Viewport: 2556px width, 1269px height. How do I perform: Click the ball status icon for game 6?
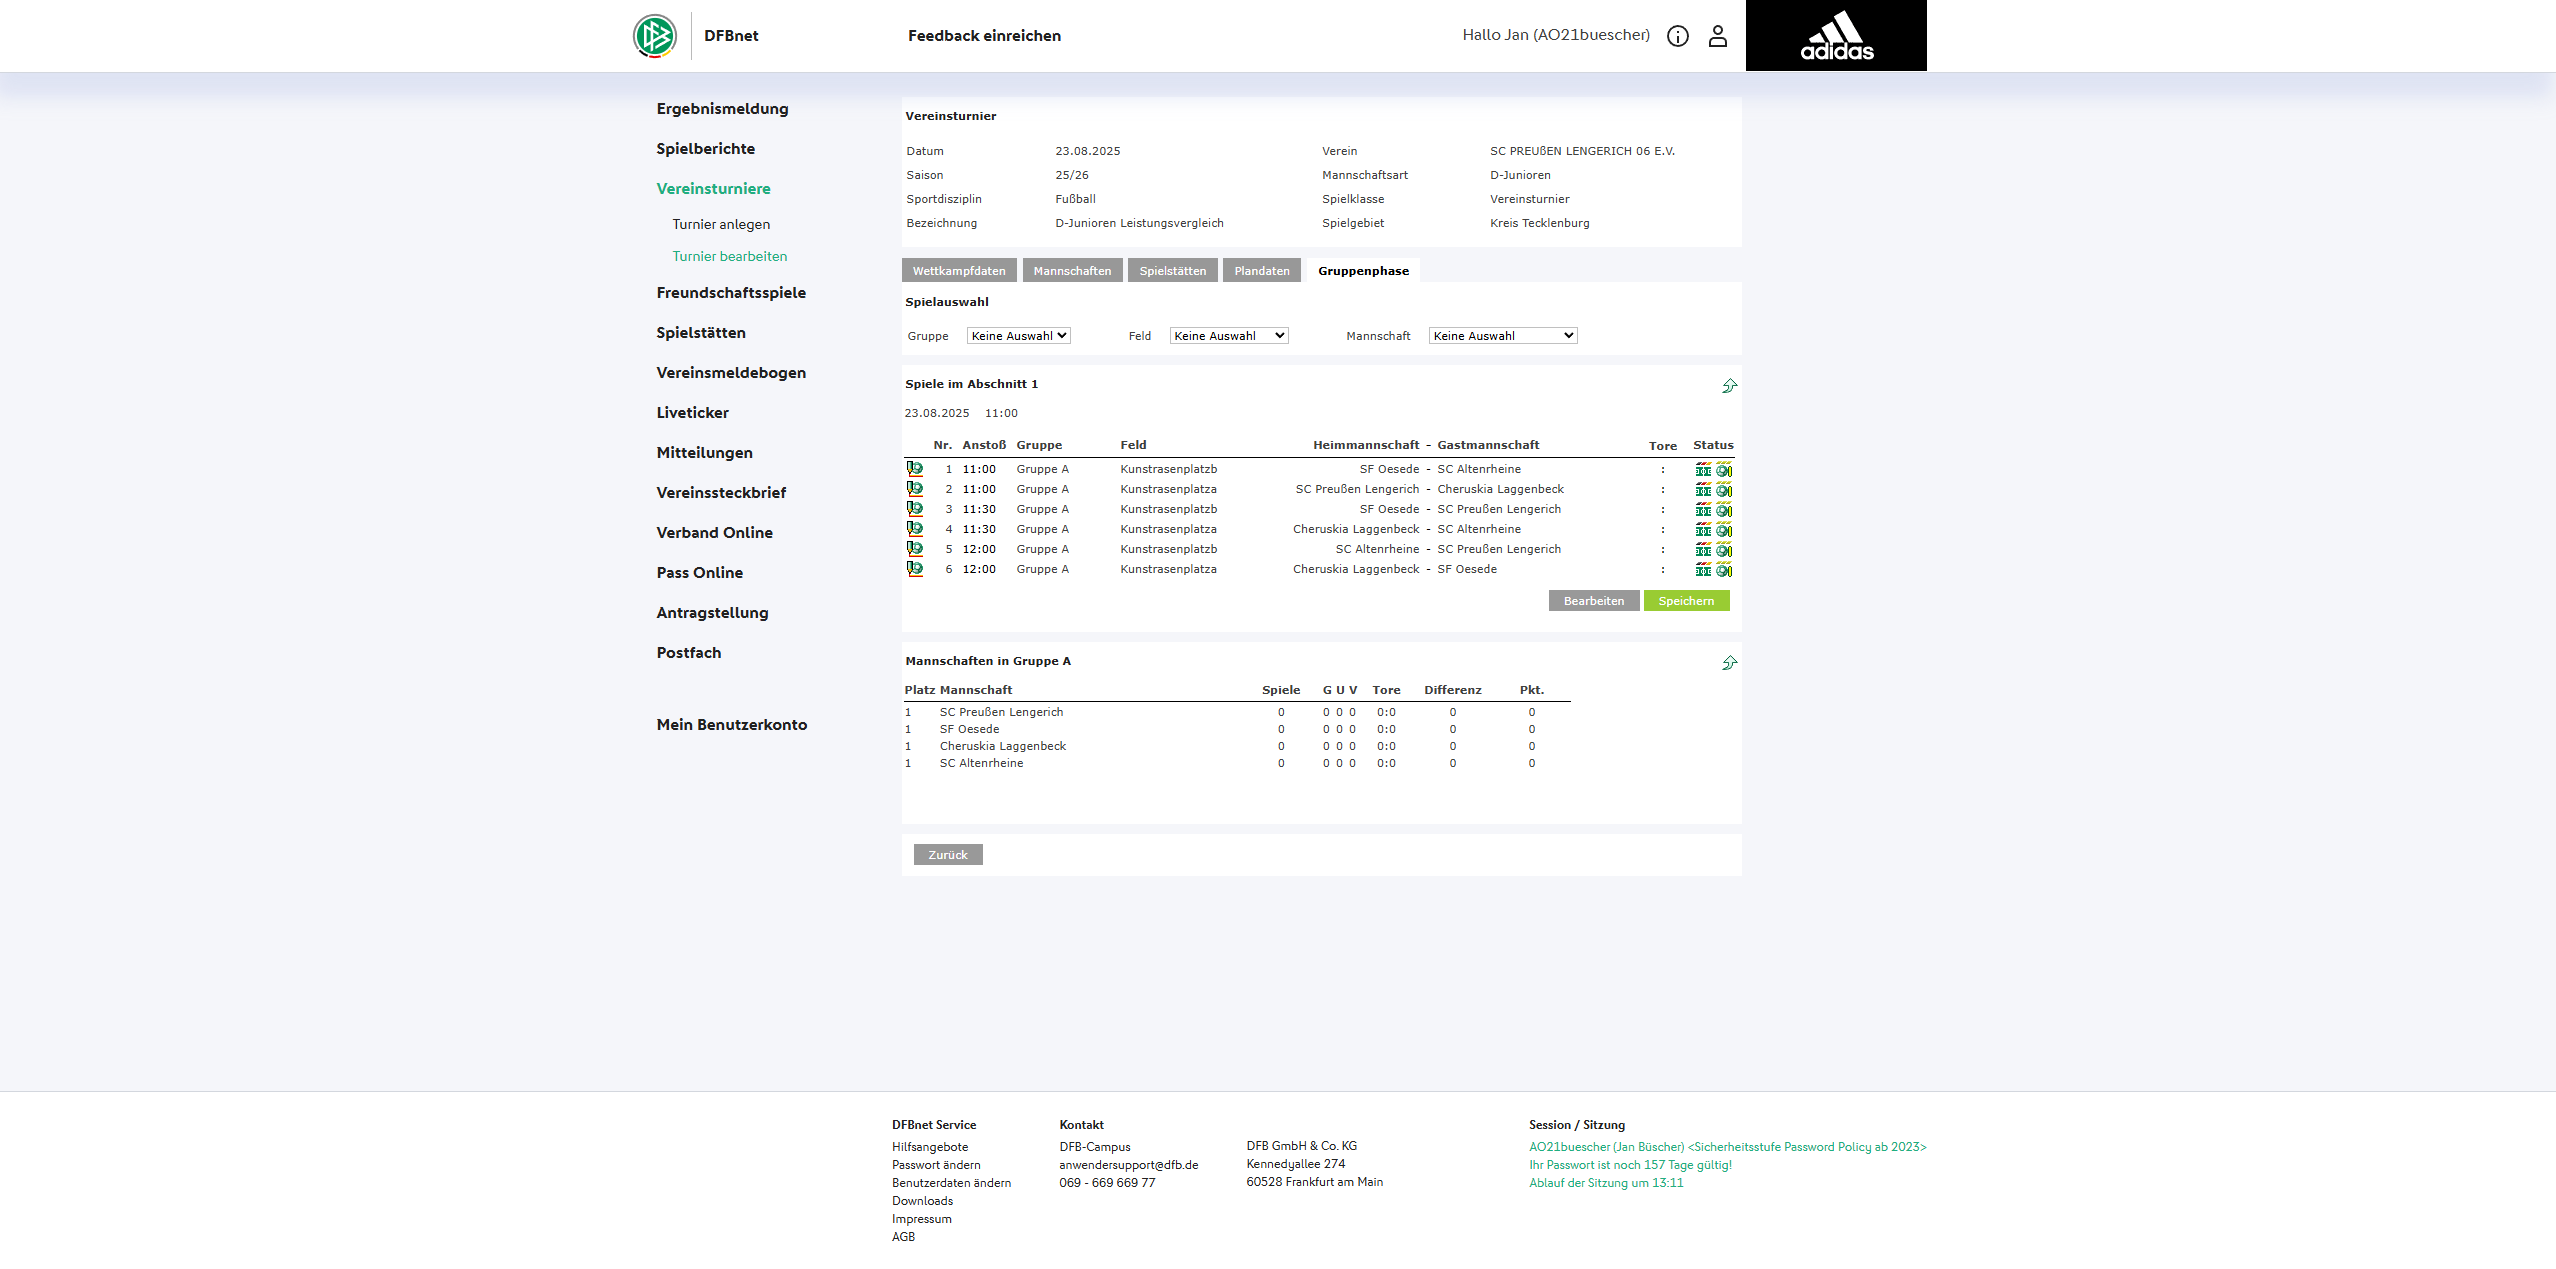(x=1724, y=570)
